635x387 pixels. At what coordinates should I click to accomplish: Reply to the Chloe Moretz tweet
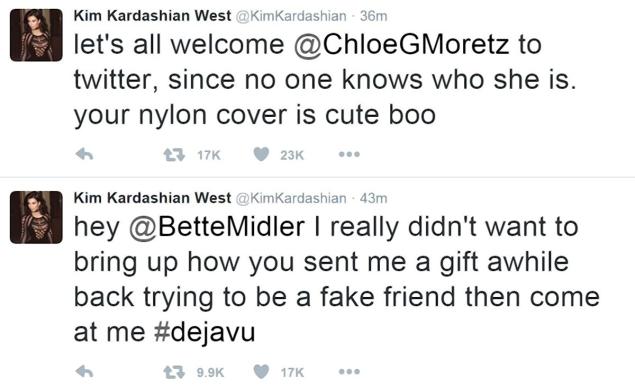(x=85, y=154)
